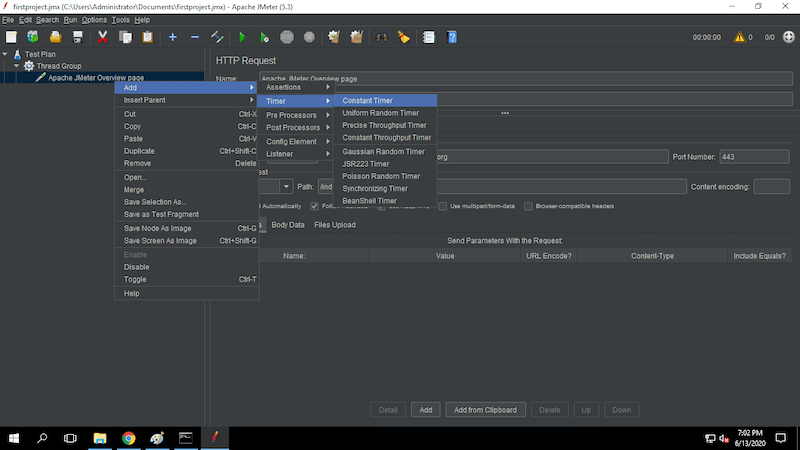The height and width of the screenshot is (450, 800).
Task: Expand the Assertions submenu
Action: click(x=296, y=87)
